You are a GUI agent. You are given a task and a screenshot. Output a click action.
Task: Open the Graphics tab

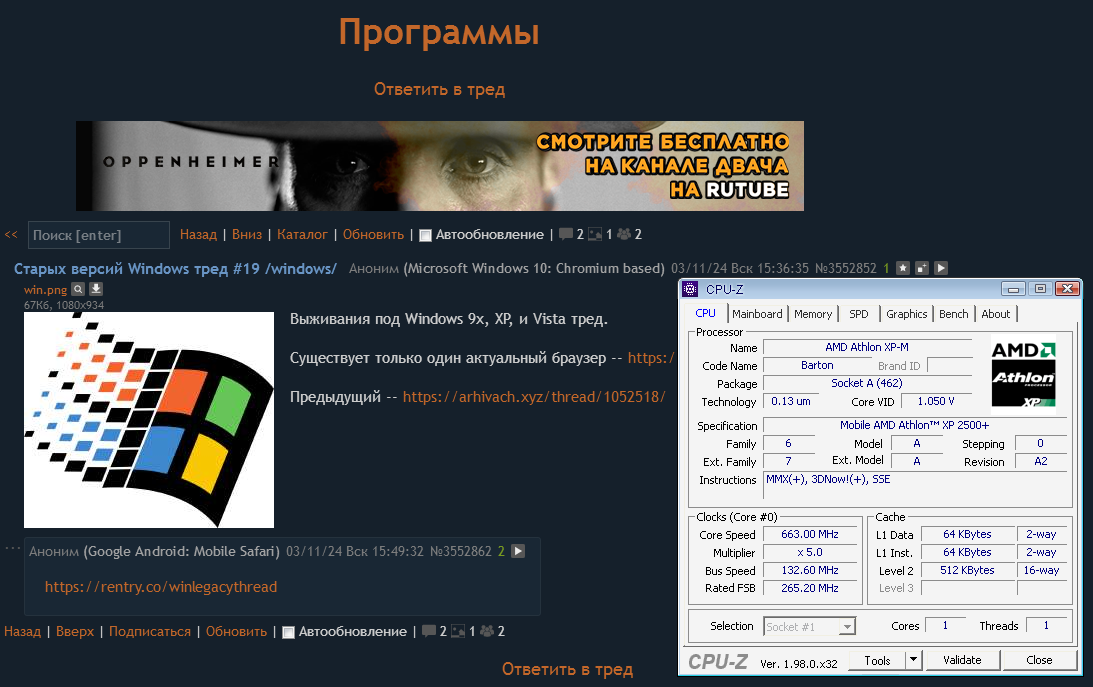tap(907, 314)
